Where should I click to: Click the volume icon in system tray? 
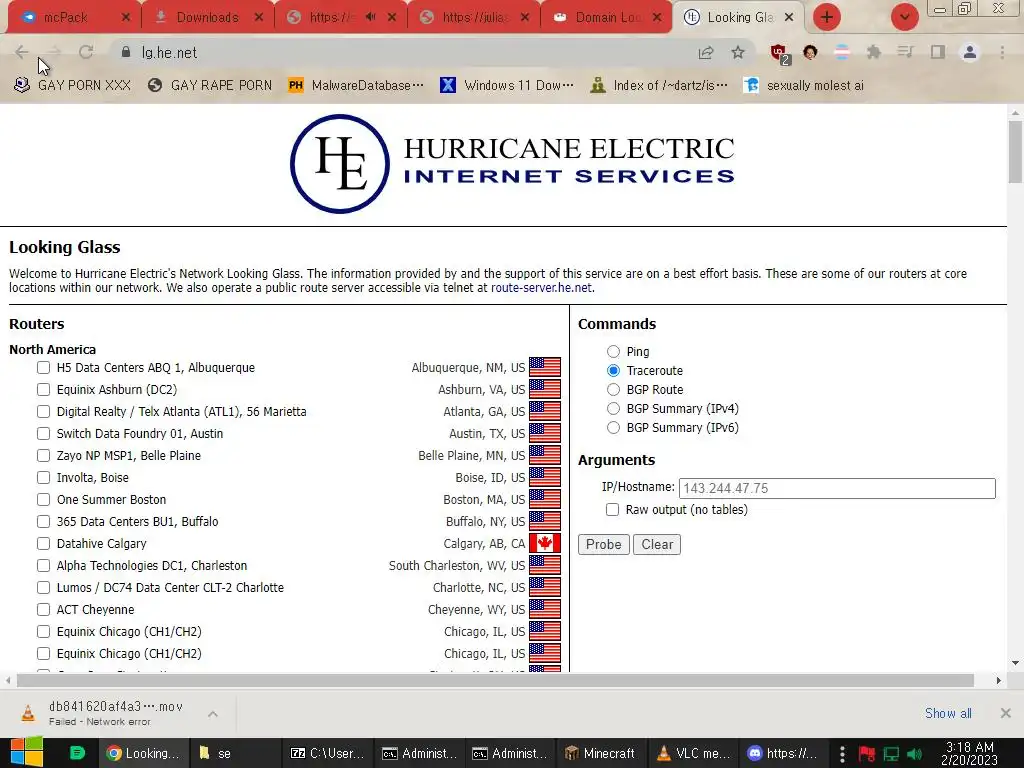point(915,754)
